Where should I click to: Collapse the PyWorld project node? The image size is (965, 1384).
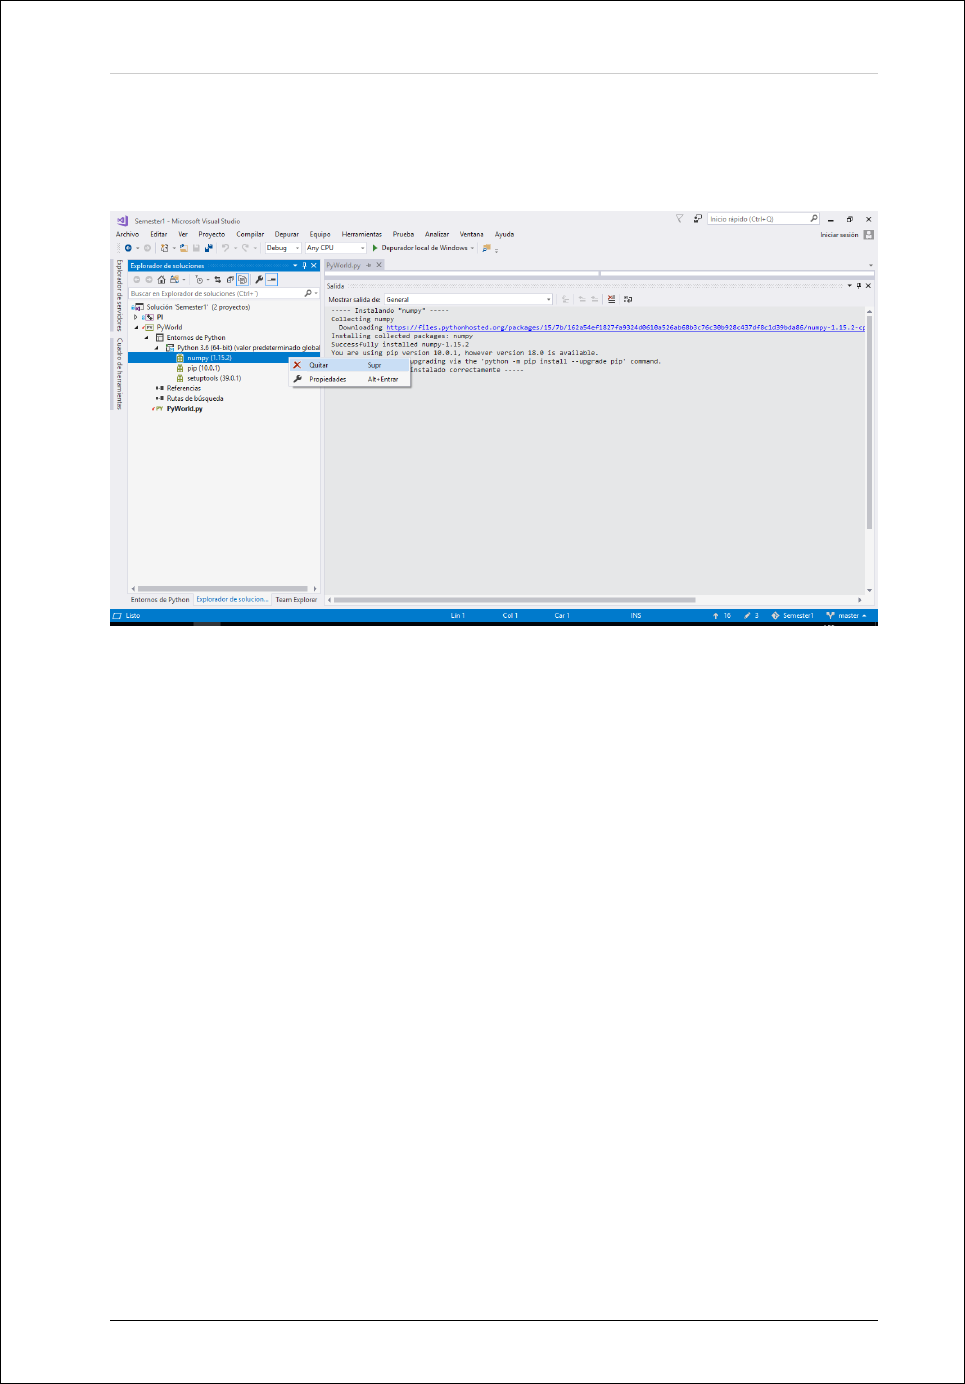click(x=136, y=327)
